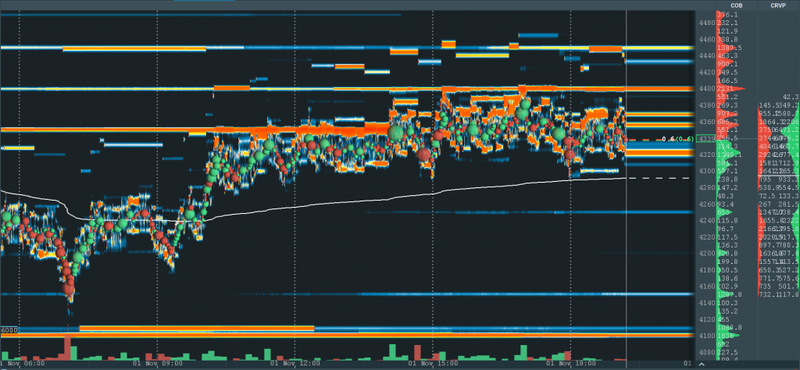The height and width of the screenshot is (370, 800).
Task: Click the 01 Nov 15:00 time label
Action: [x=433, y=363]
